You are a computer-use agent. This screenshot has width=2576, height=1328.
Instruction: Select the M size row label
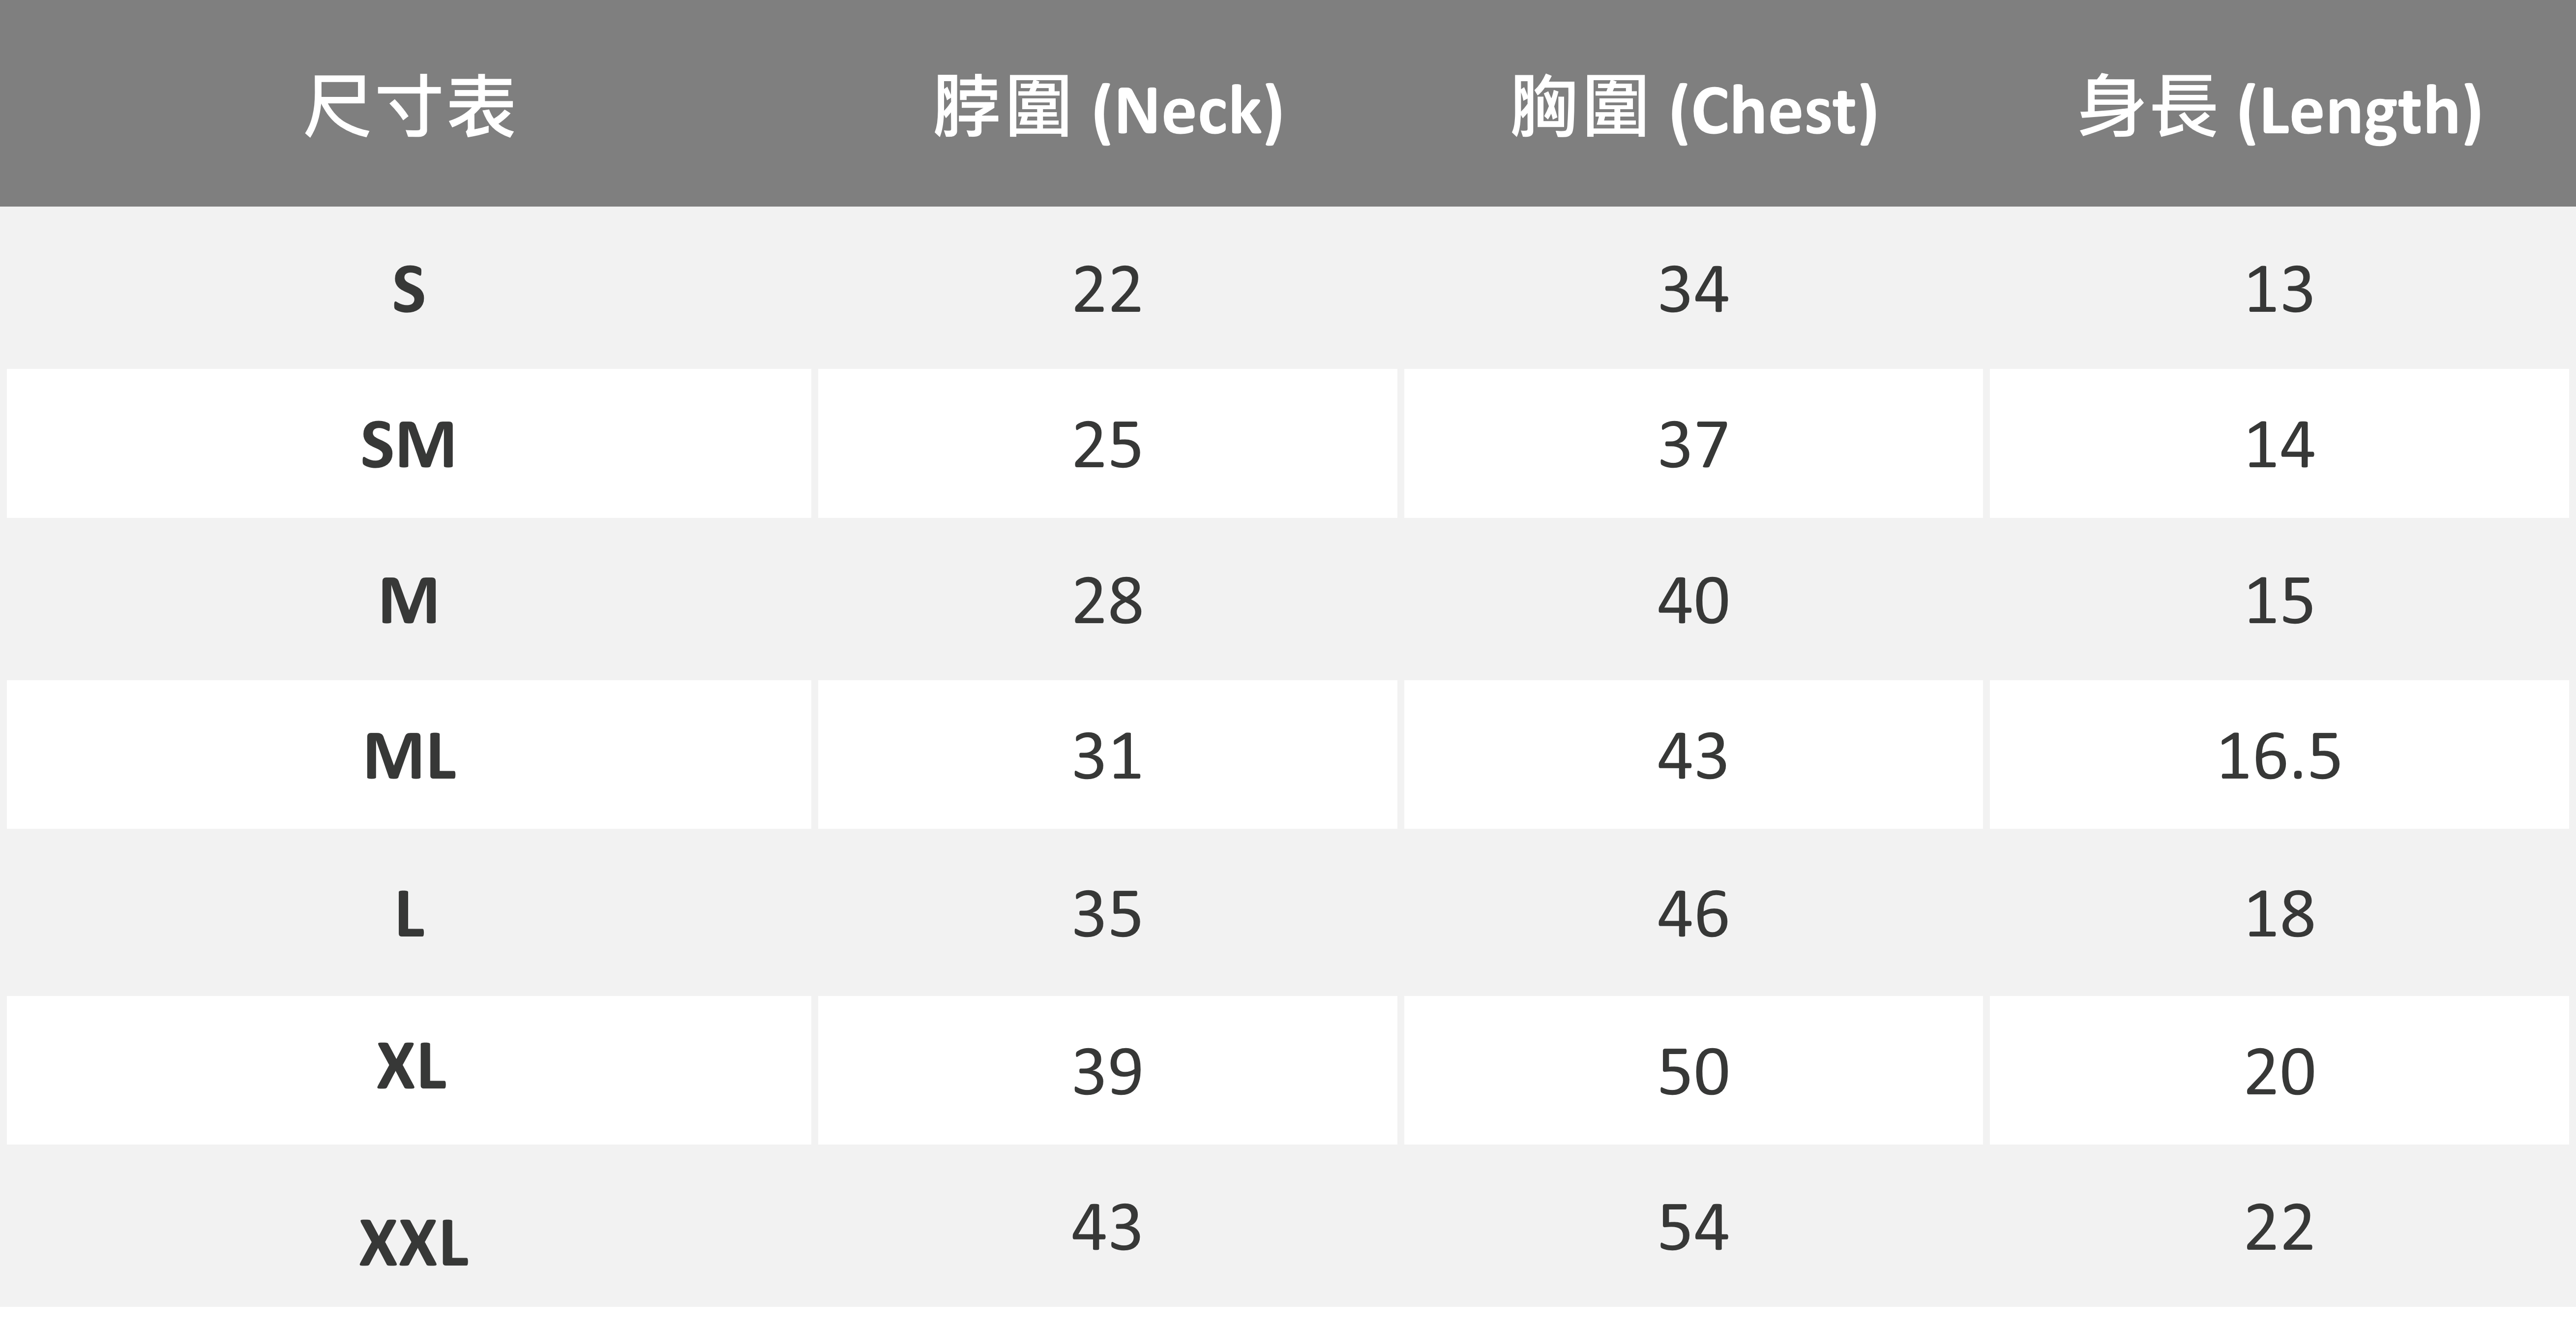click(409, 601)
